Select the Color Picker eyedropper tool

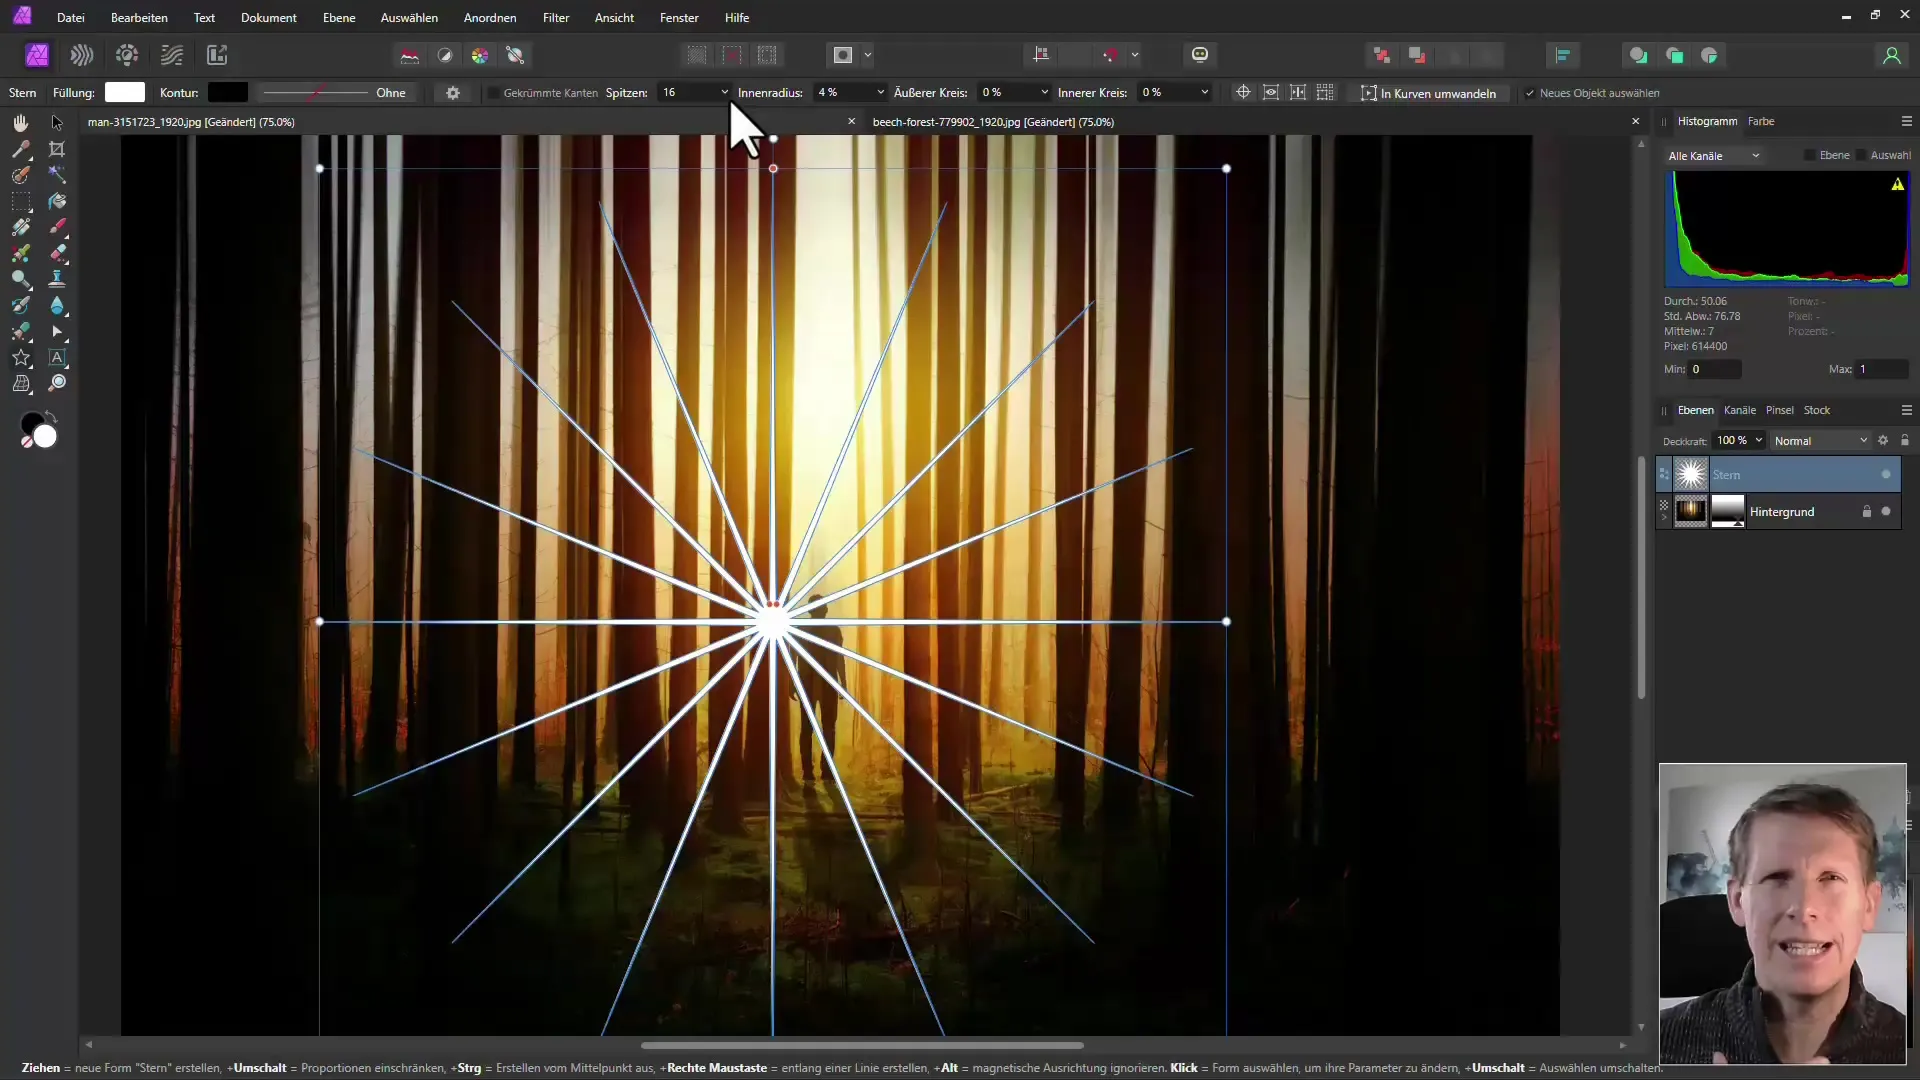[x=20, y=149]
